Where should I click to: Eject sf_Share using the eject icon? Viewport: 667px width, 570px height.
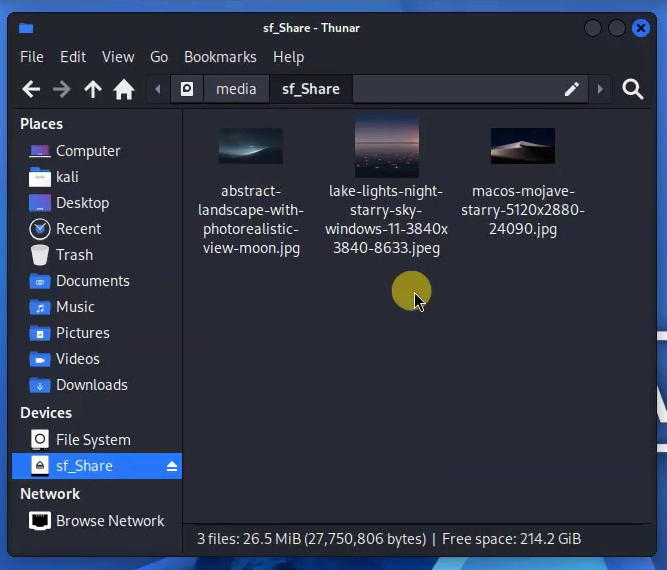tap(172, 466)
